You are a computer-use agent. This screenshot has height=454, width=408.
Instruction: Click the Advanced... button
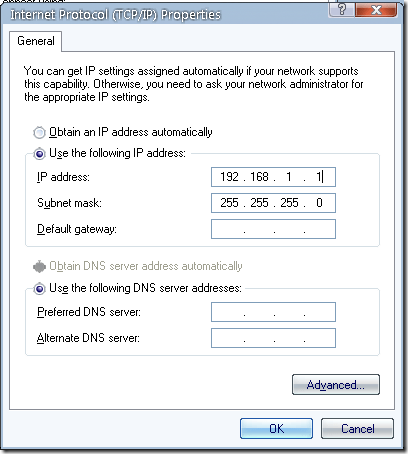tap(336, 385)
